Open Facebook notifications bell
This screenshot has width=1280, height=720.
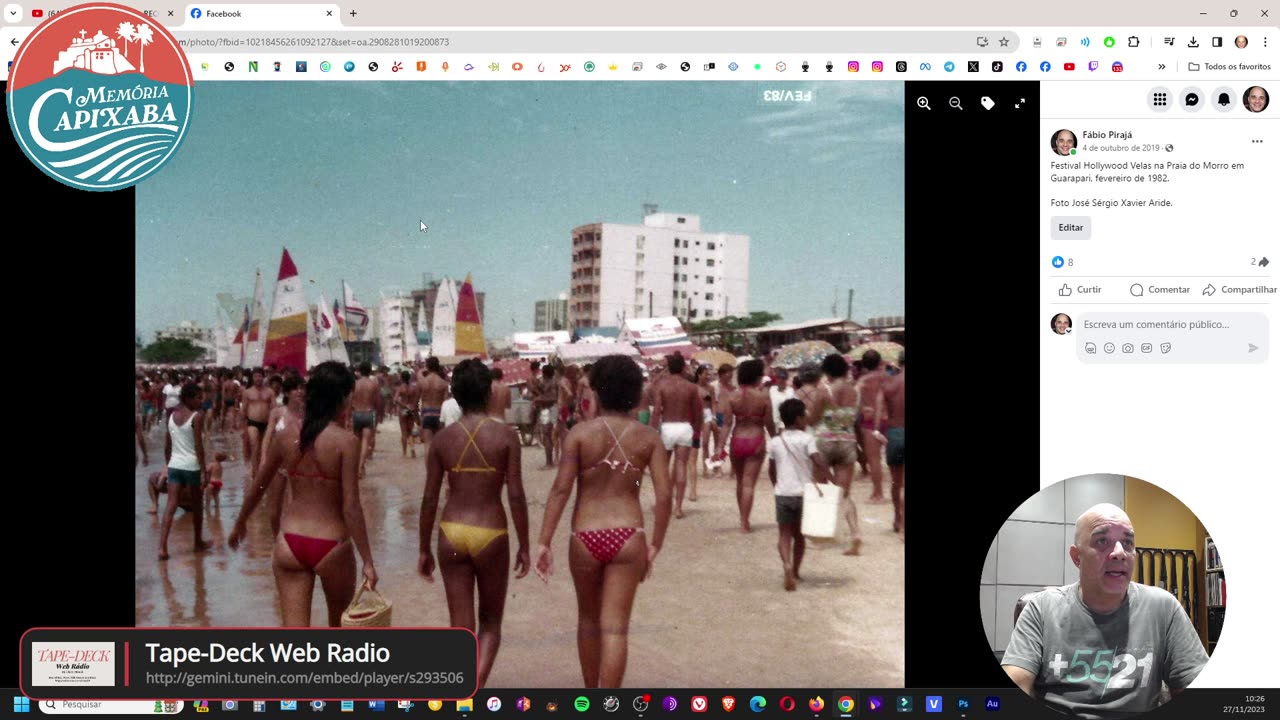click(x=1224, y=99)
